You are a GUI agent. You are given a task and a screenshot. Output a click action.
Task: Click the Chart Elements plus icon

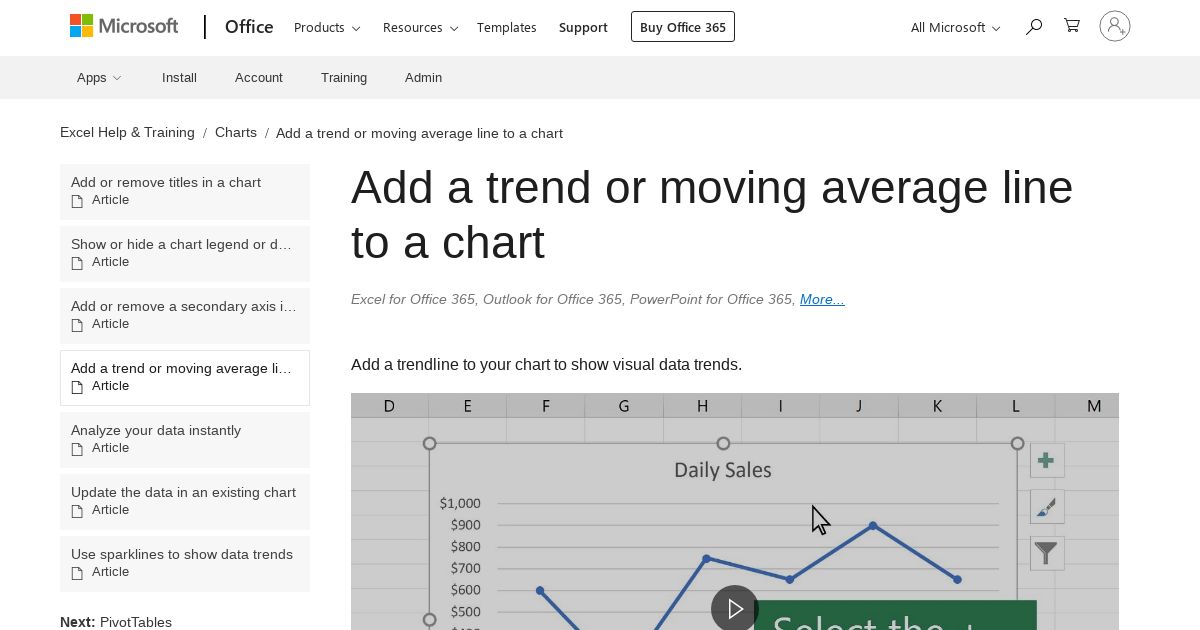tap(1046, 460)
